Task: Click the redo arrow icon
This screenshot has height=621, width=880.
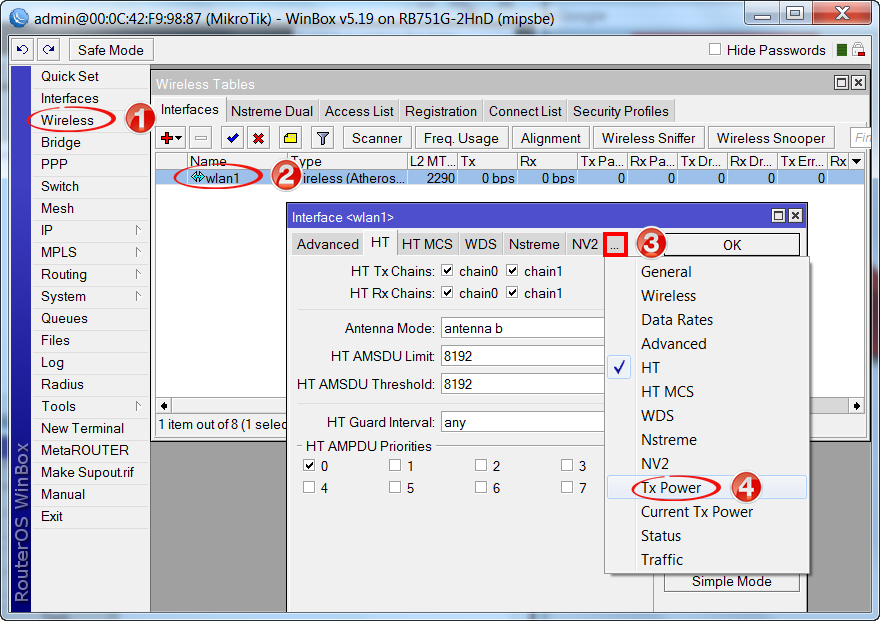Action: click(48, 50)
